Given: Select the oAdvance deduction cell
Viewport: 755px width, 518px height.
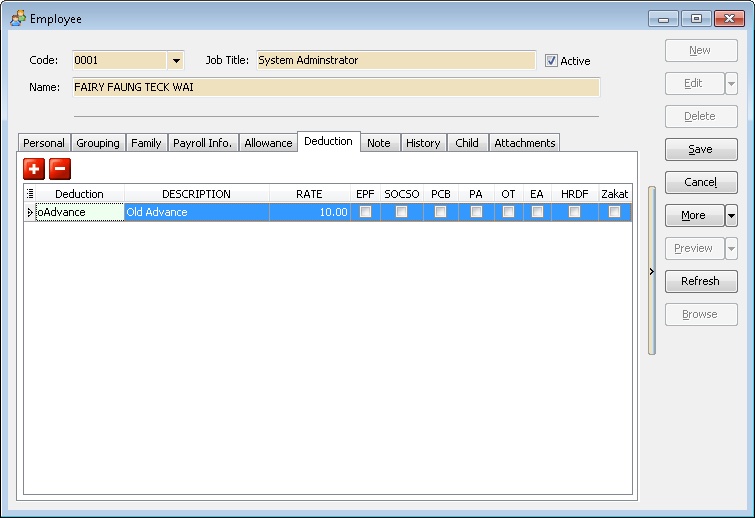Looking at the screenshot, I should [x=80, y=212].
